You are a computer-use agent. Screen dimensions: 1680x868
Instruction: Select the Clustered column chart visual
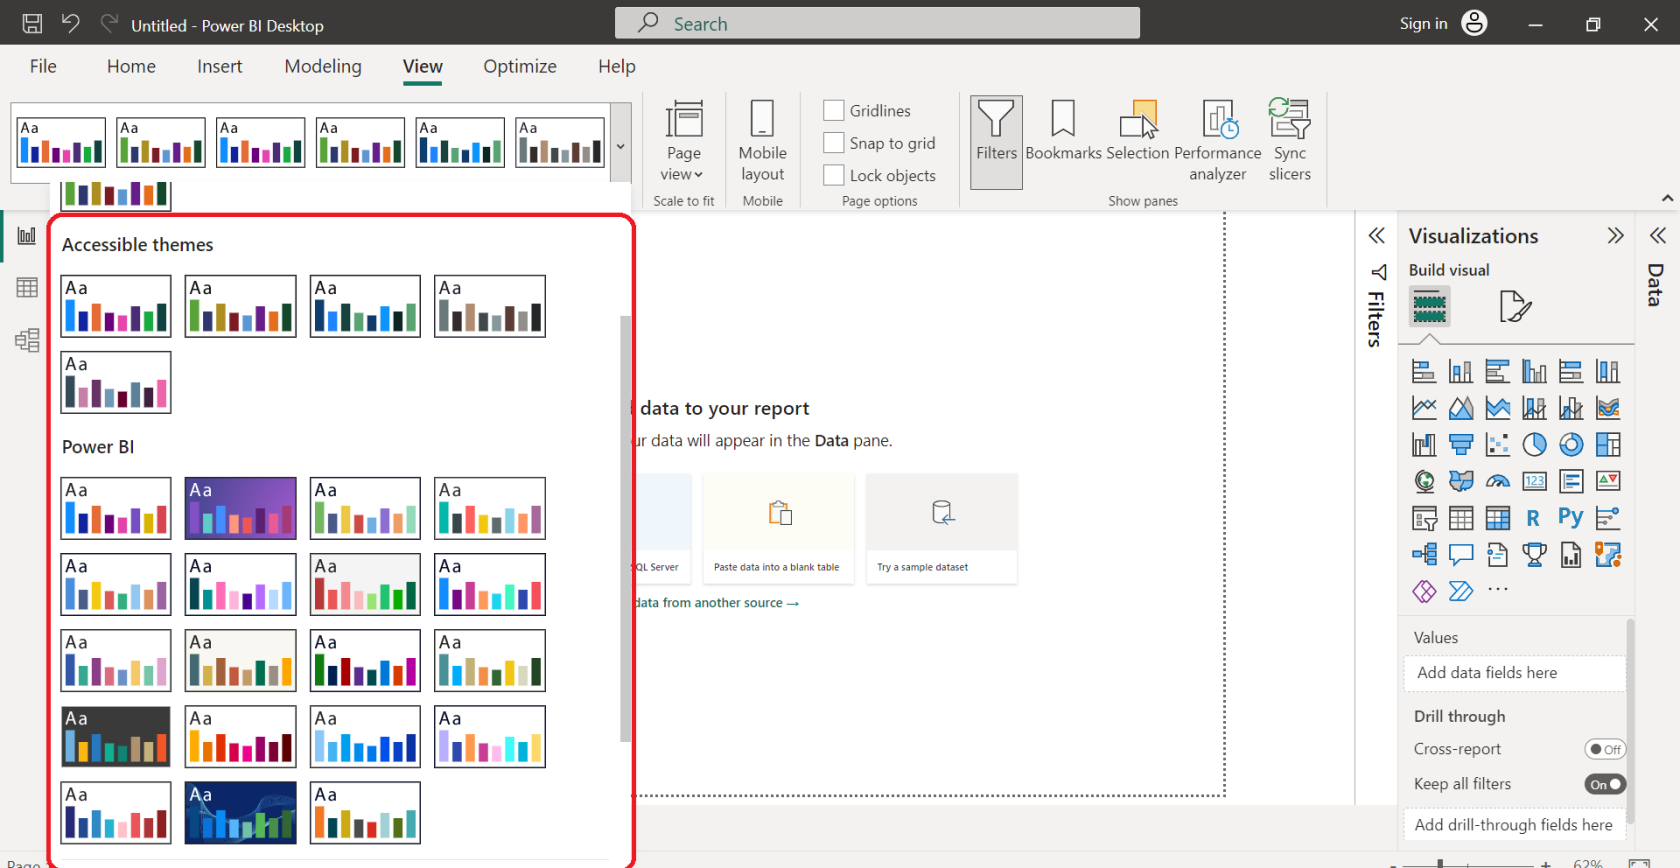pyautogui.click(x=1534, y=372)
